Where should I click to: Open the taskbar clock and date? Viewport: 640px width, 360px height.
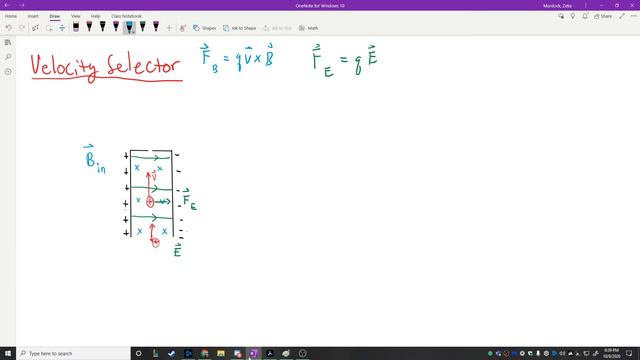pos(611,353)
